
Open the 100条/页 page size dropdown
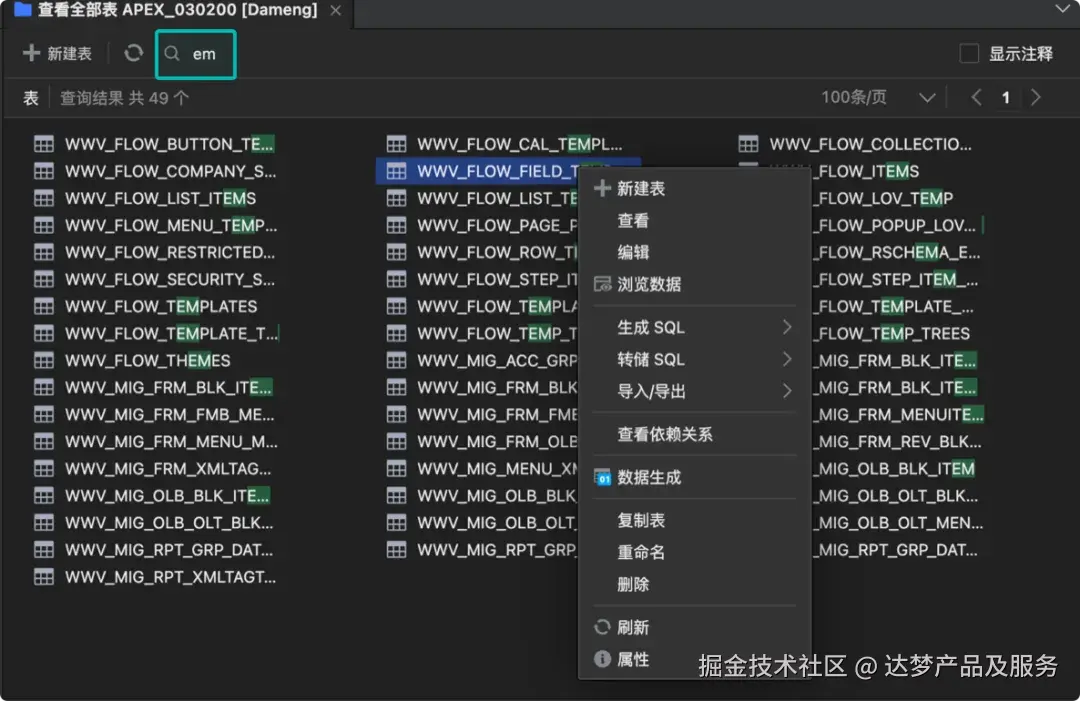click(878, 98)
